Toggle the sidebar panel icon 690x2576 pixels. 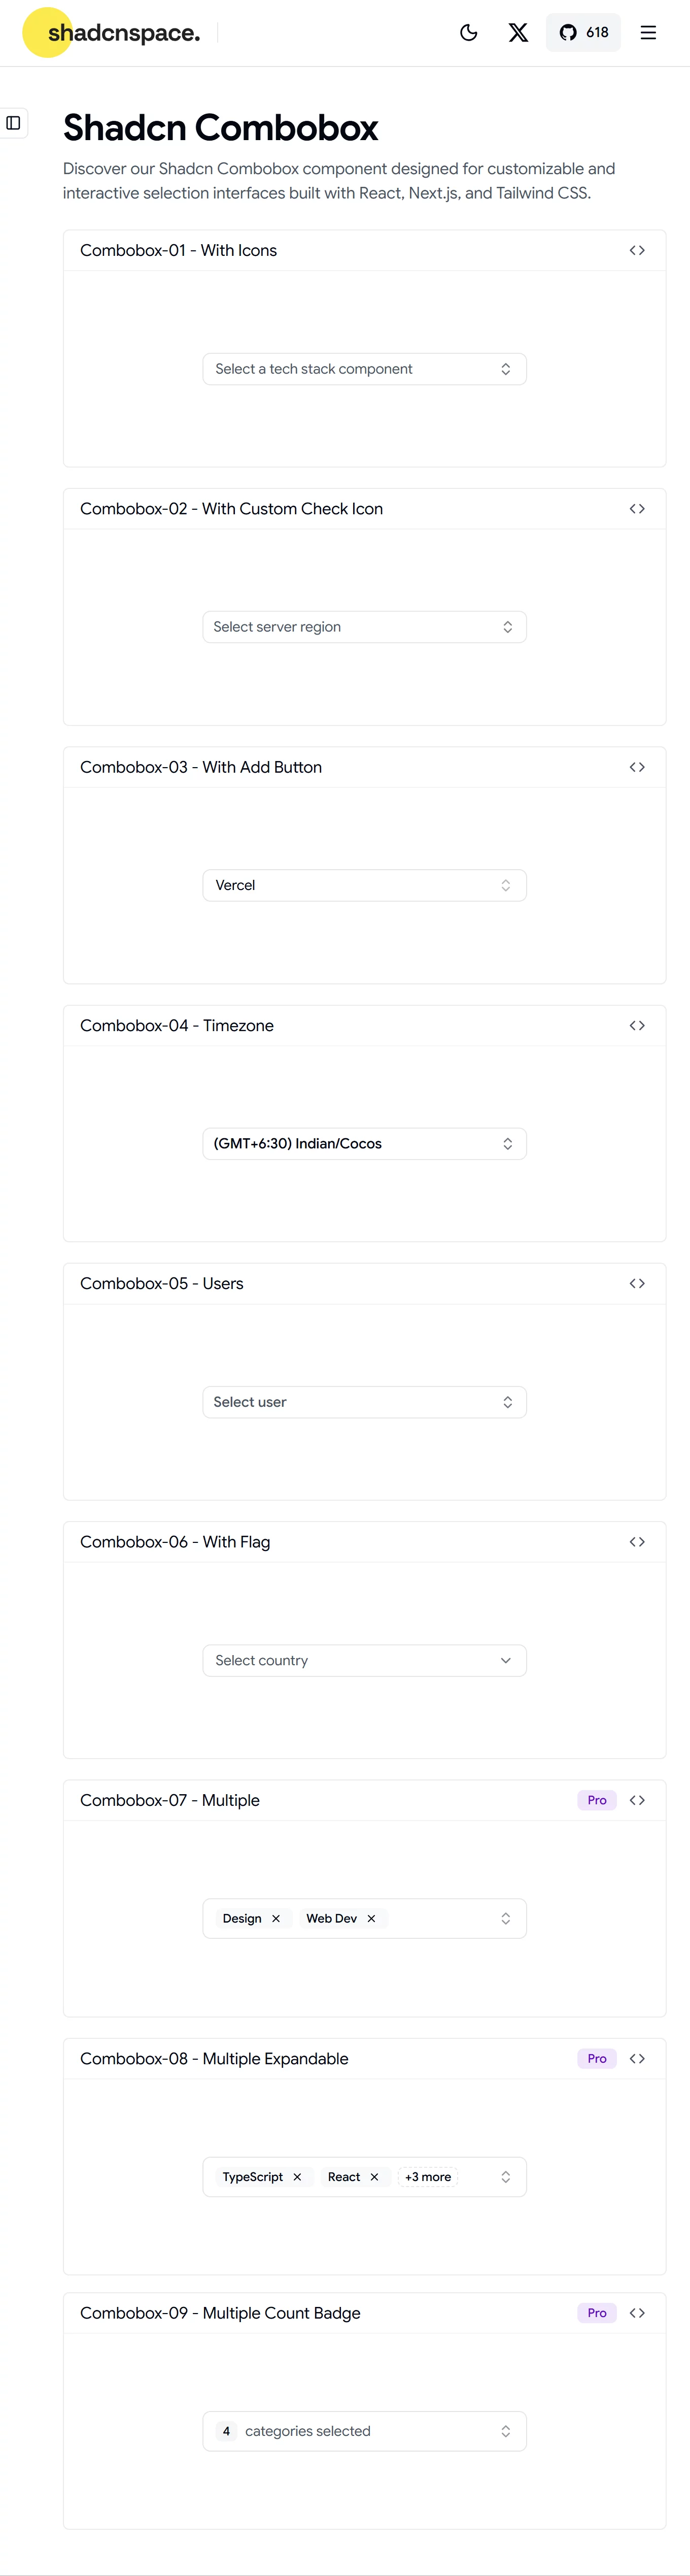13,123
